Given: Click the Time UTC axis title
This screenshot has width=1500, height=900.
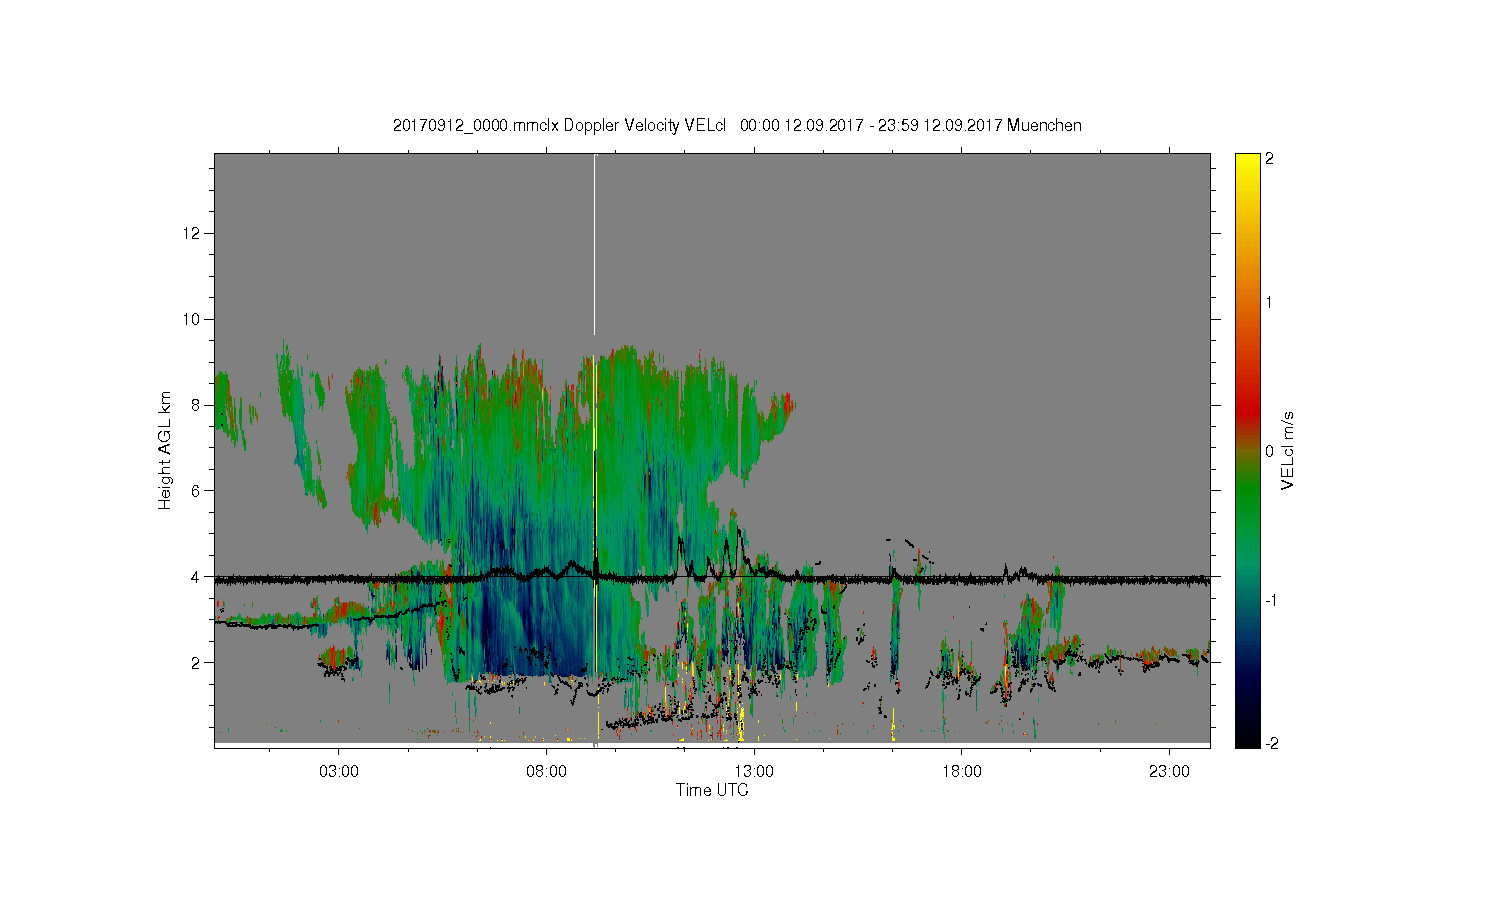Looking at the screenshot, I should pos(712,790).
